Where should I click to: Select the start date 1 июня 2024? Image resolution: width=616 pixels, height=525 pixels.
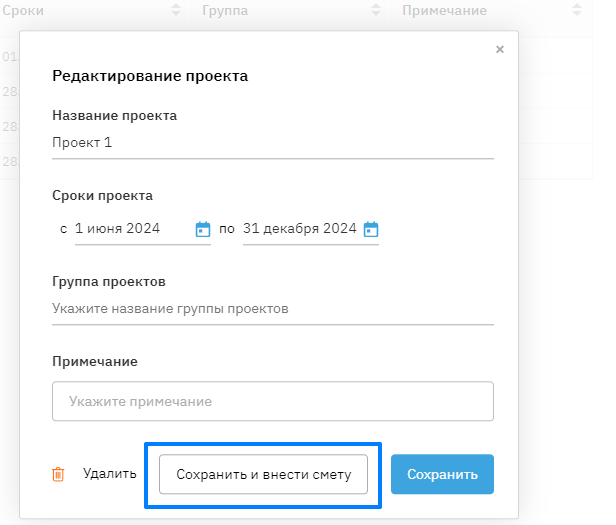130,229
